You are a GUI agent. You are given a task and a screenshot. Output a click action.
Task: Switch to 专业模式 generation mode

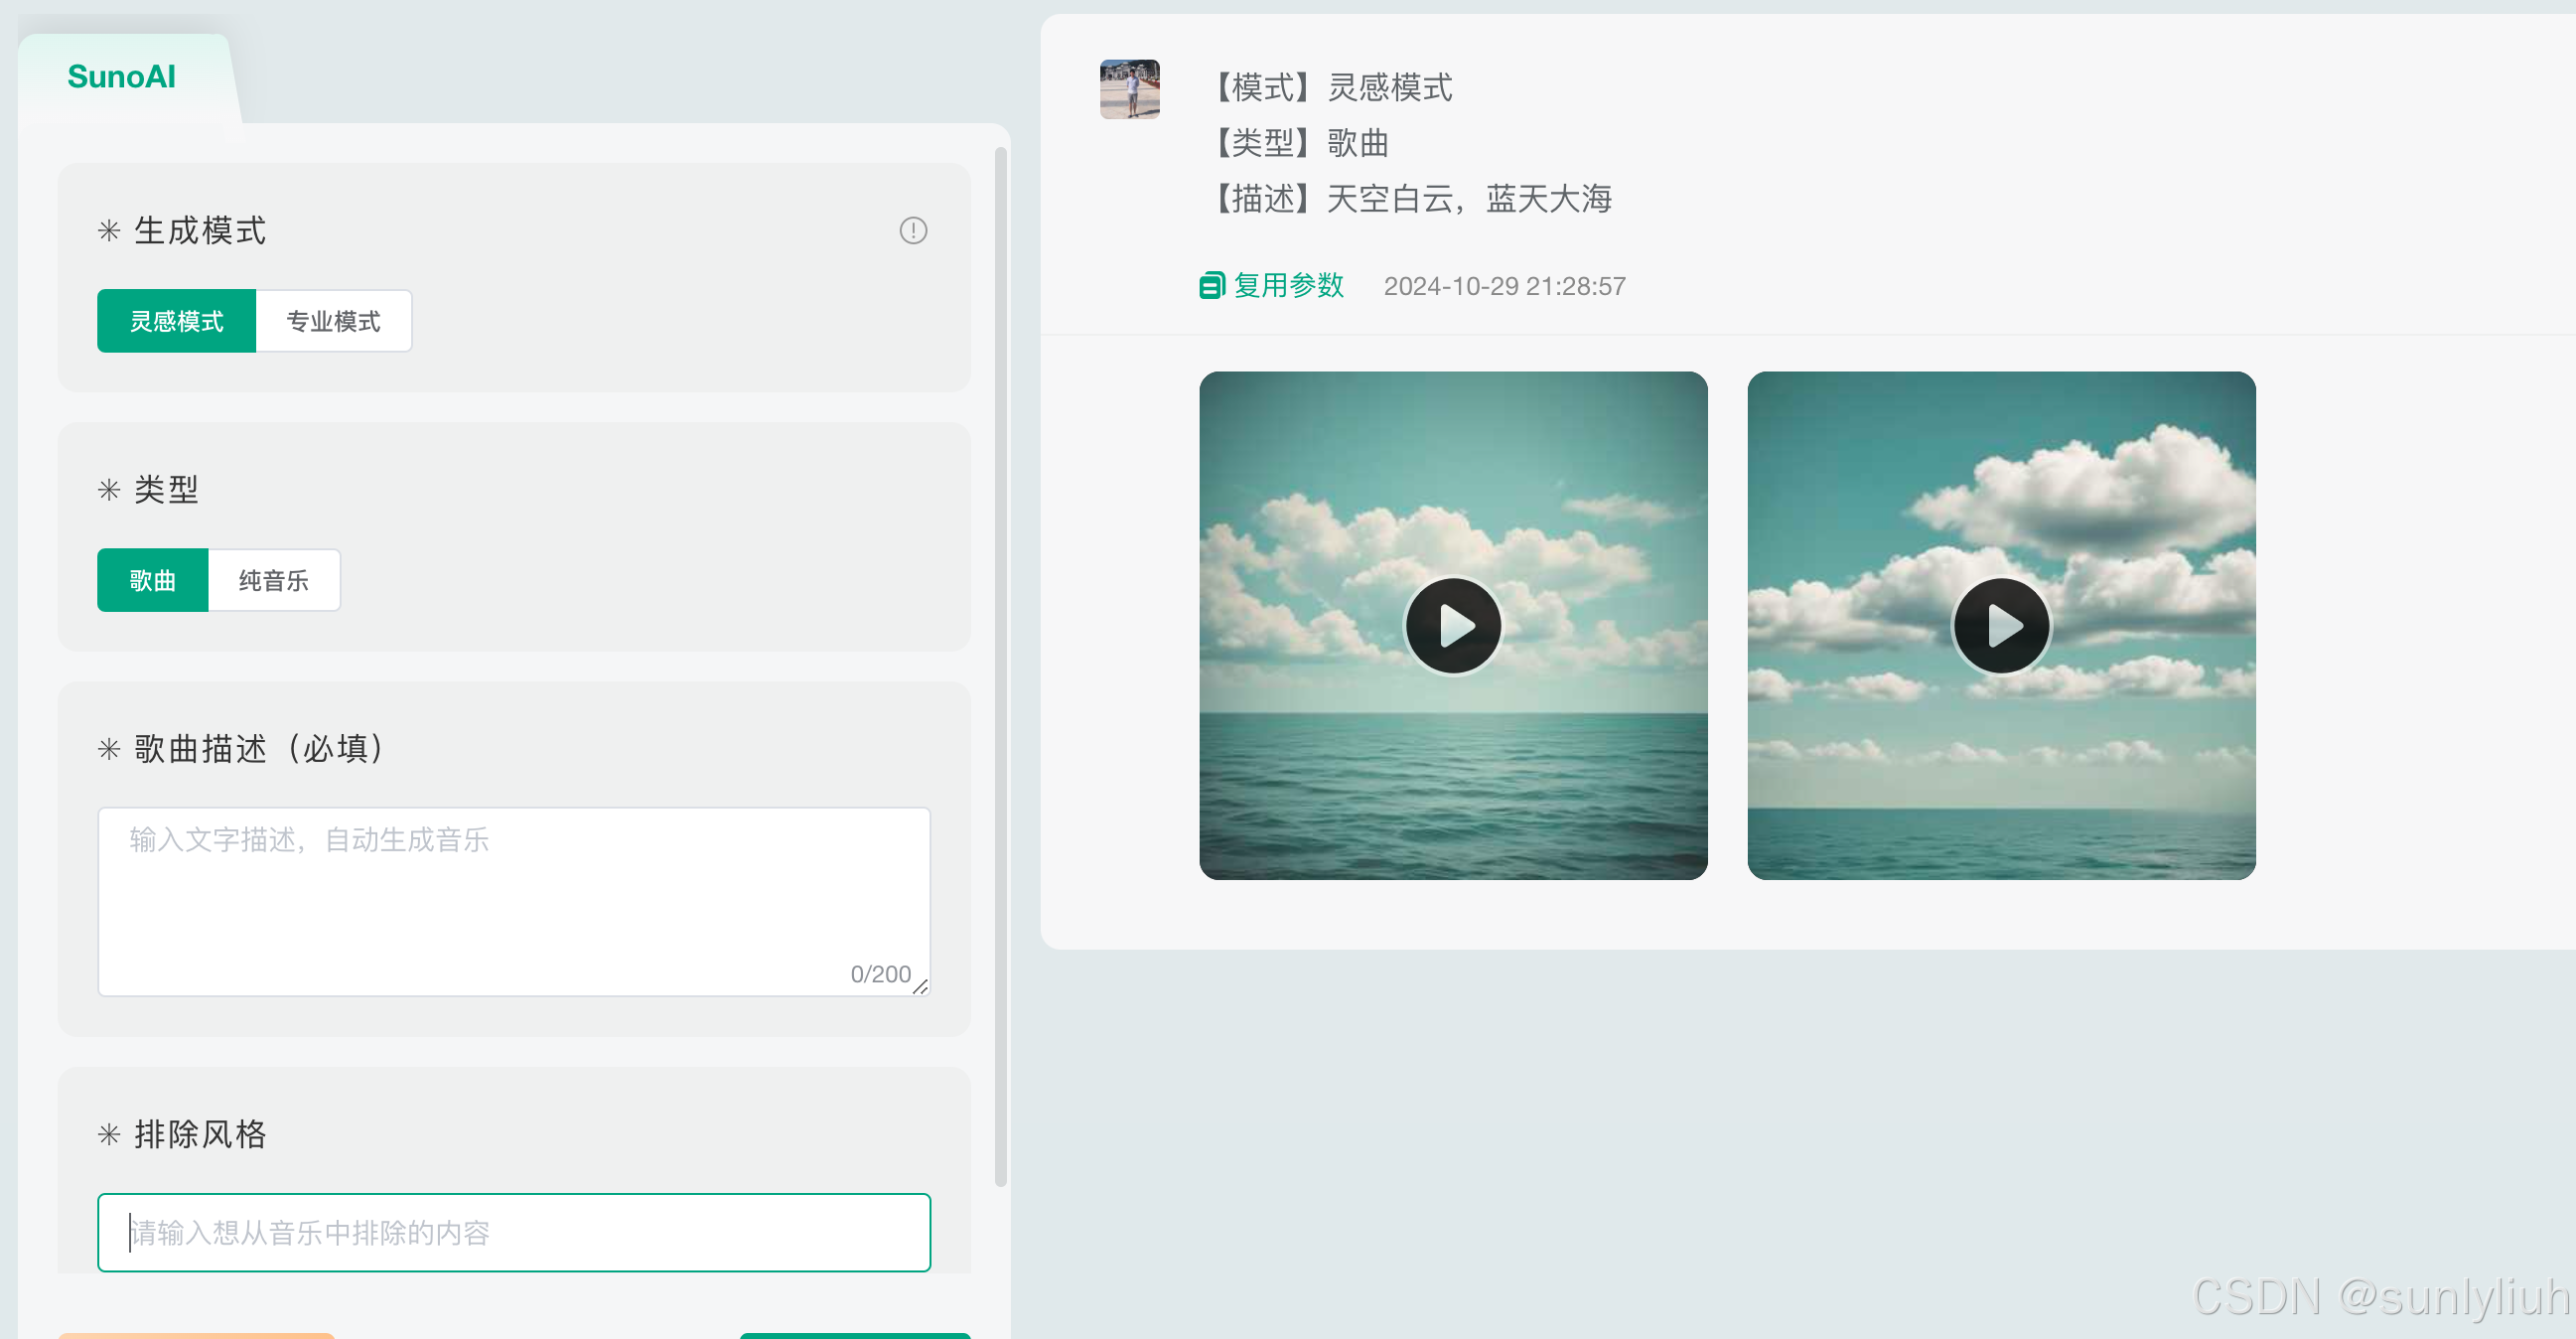tap(333, 321)
